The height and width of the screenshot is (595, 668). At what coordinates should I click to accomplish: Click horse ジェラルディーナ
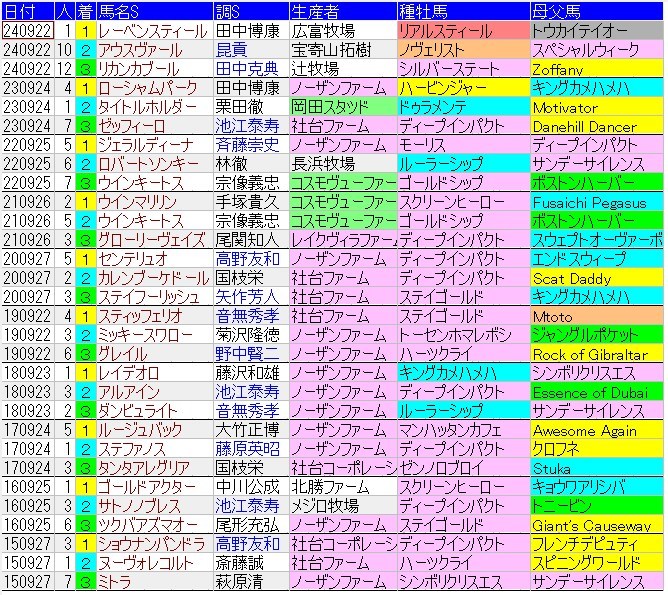(146, 145)
